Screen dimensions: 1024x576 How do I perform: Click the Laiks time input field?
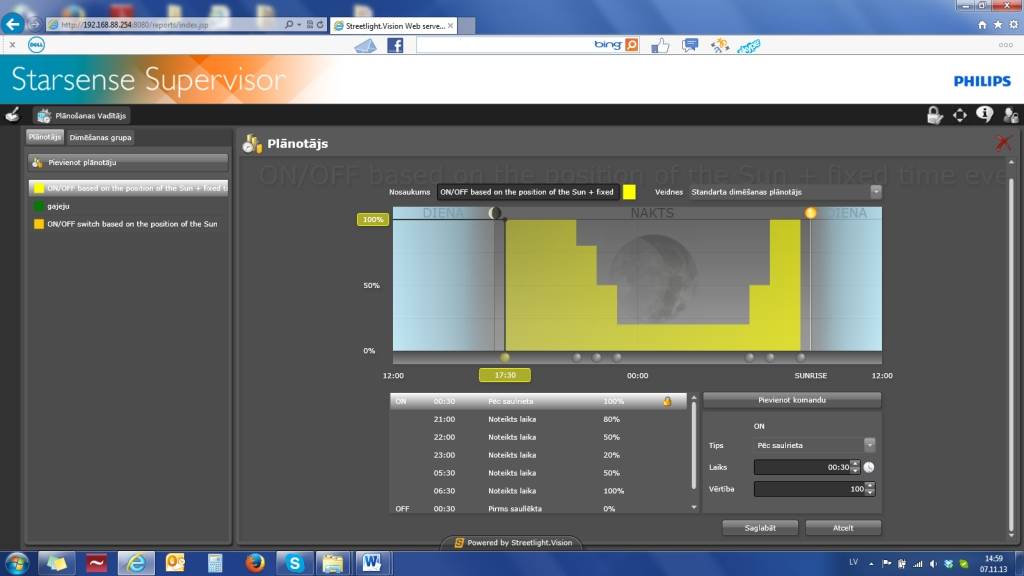pos(802,467)
